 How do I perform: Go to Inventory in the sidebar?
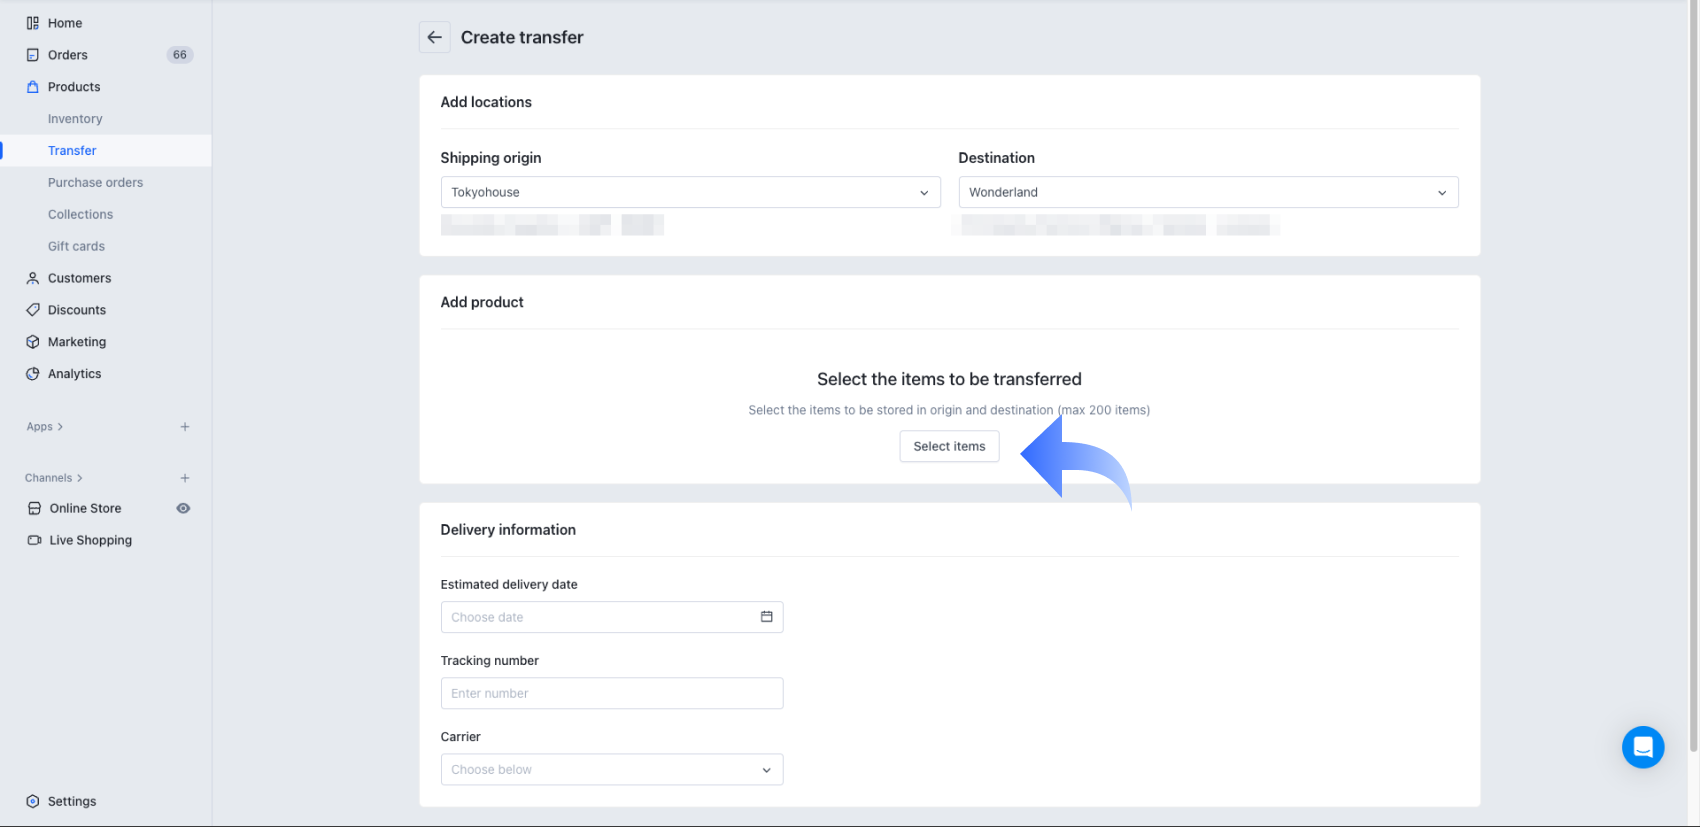click(75, 119)
